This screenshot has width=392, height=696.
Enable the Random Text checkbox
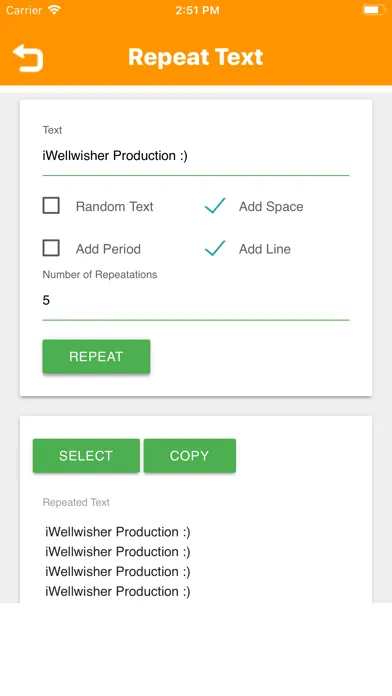(x=51, y=206)
